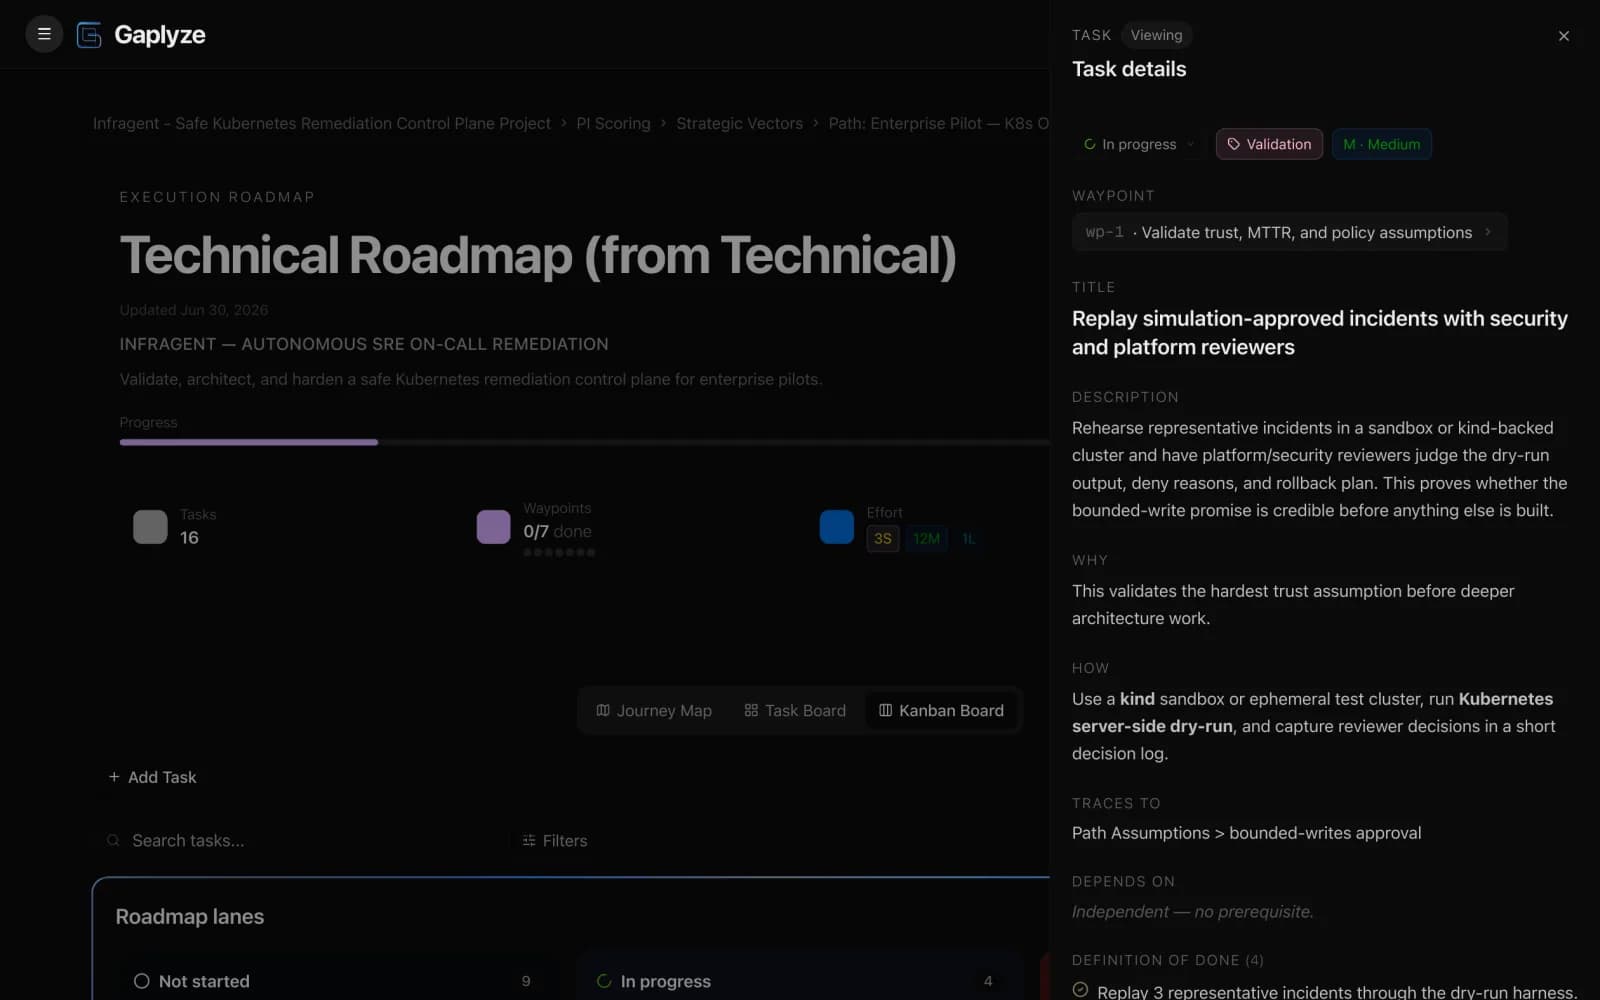The height and width of the screenshot is (1000, 1600).
Task: Open waypoint wp-1 Validate trust link
Action: 1289,232
